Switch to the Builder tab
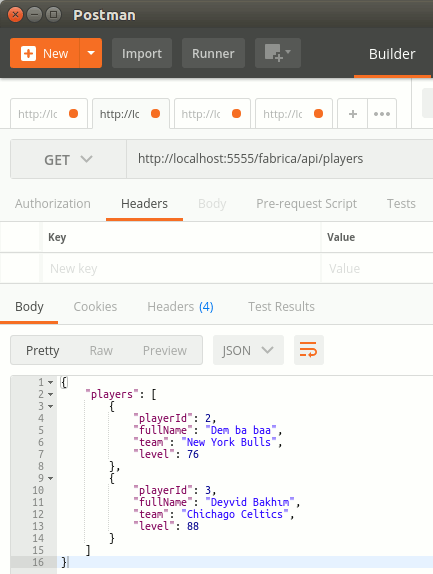 click(x=392, y=54)
